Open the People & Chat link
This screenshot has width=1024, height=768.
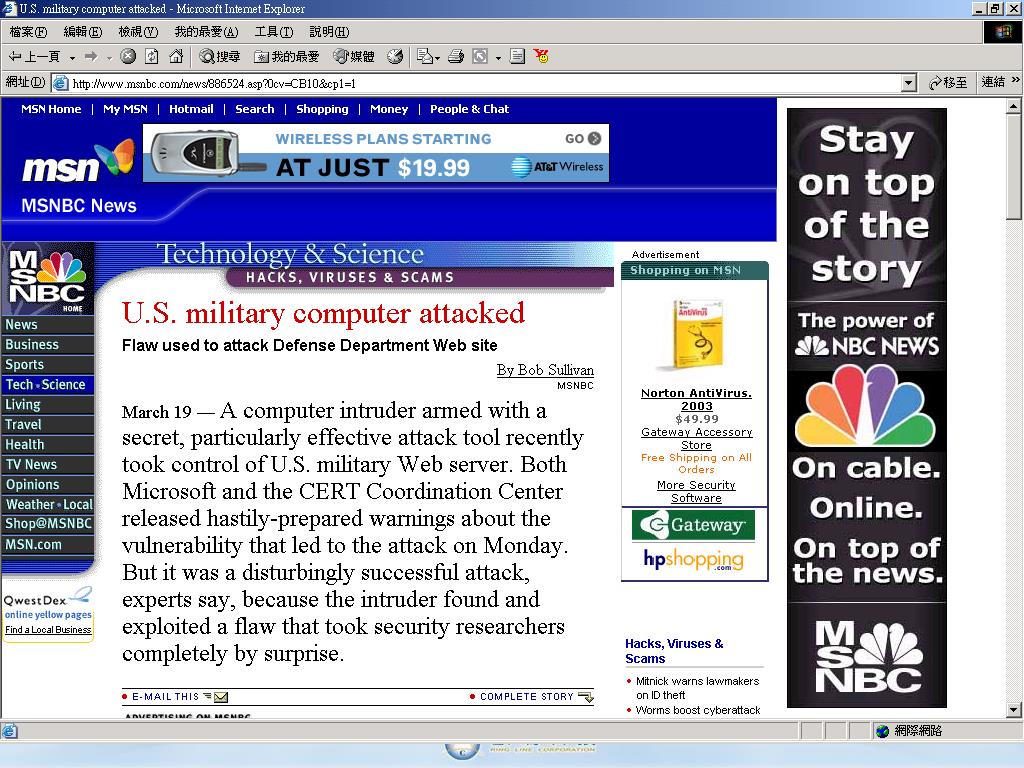[x=469, y=109]
